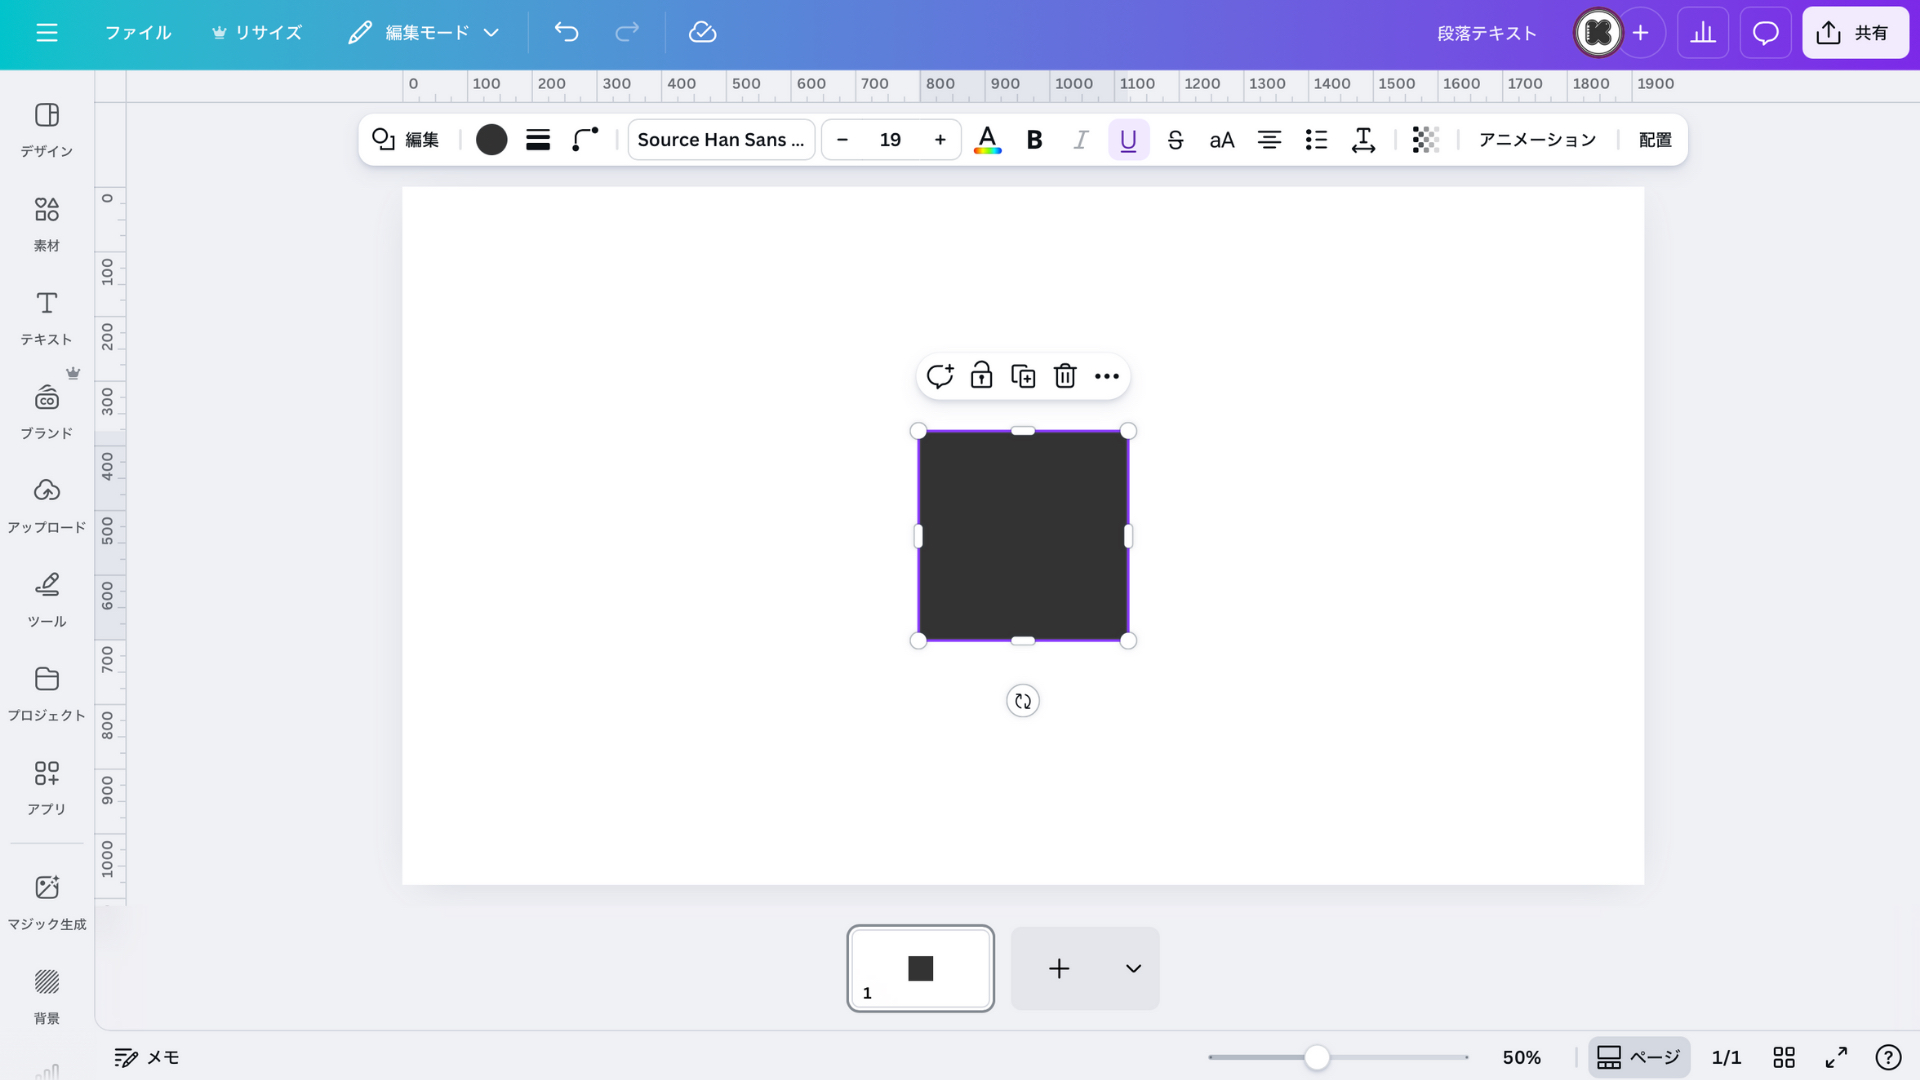Open the comments speech bubble
This screenshot has width=1920, height=1080.
pos(1766,32)
